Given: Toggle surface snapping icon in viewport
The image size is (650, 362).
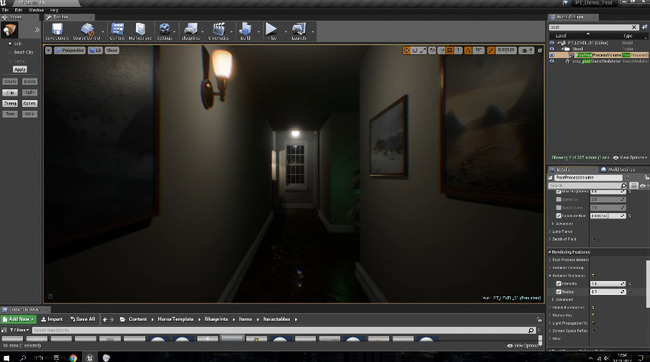Looking at the screenshot, I should tap(441, 50).
